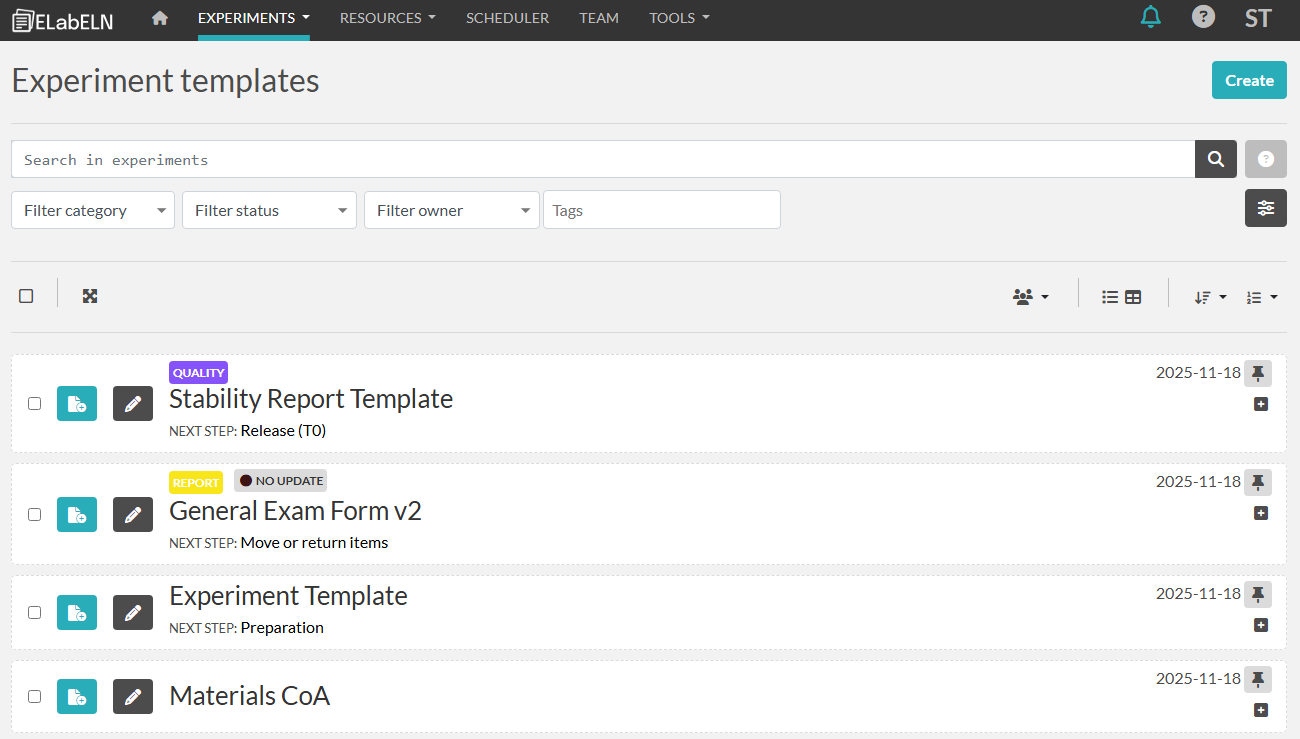The width and height of the screenshot is (1300, 739).
Task: Open the Filter owner dropdown
Action: [x=451, y=210]
